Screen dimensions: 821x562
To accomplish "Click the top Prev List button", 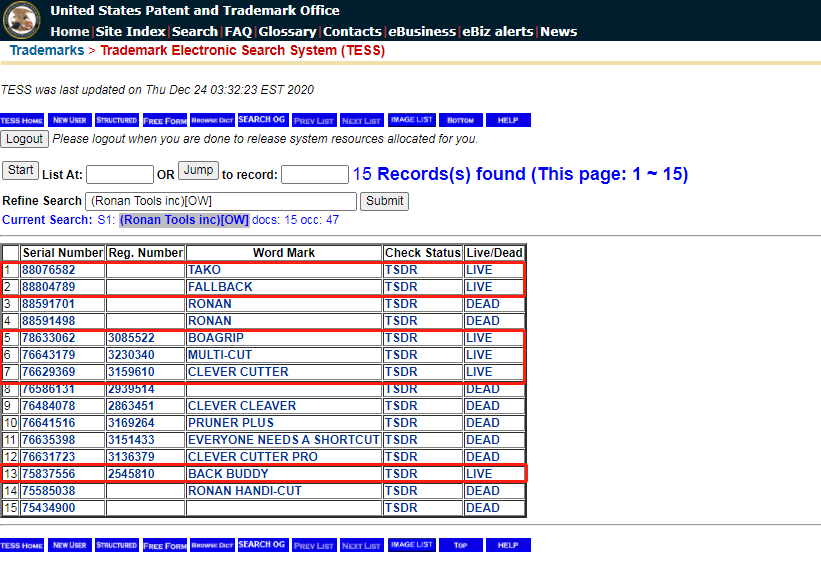I will pos(314,120).
